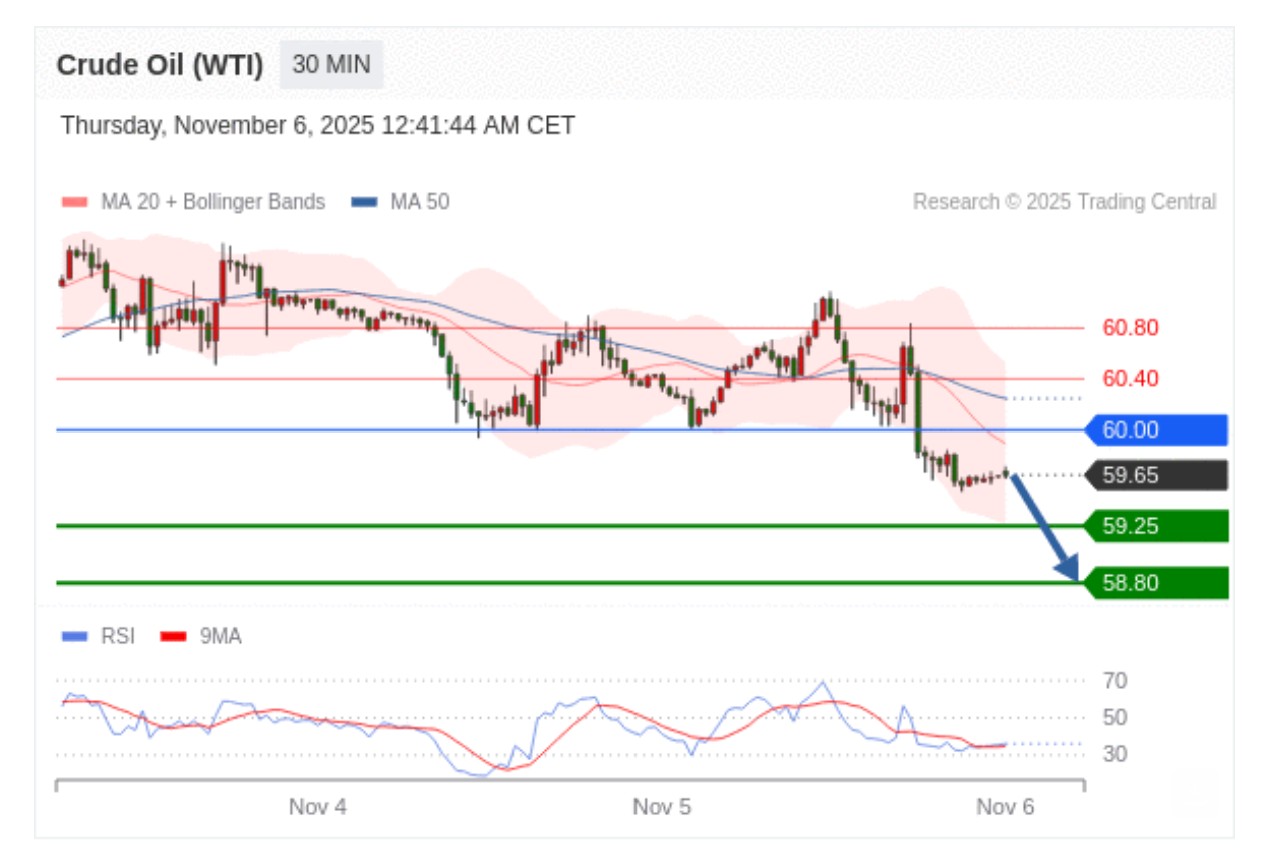
Task: Click the blue downward forecast arrow
Action: (1044, 526)
